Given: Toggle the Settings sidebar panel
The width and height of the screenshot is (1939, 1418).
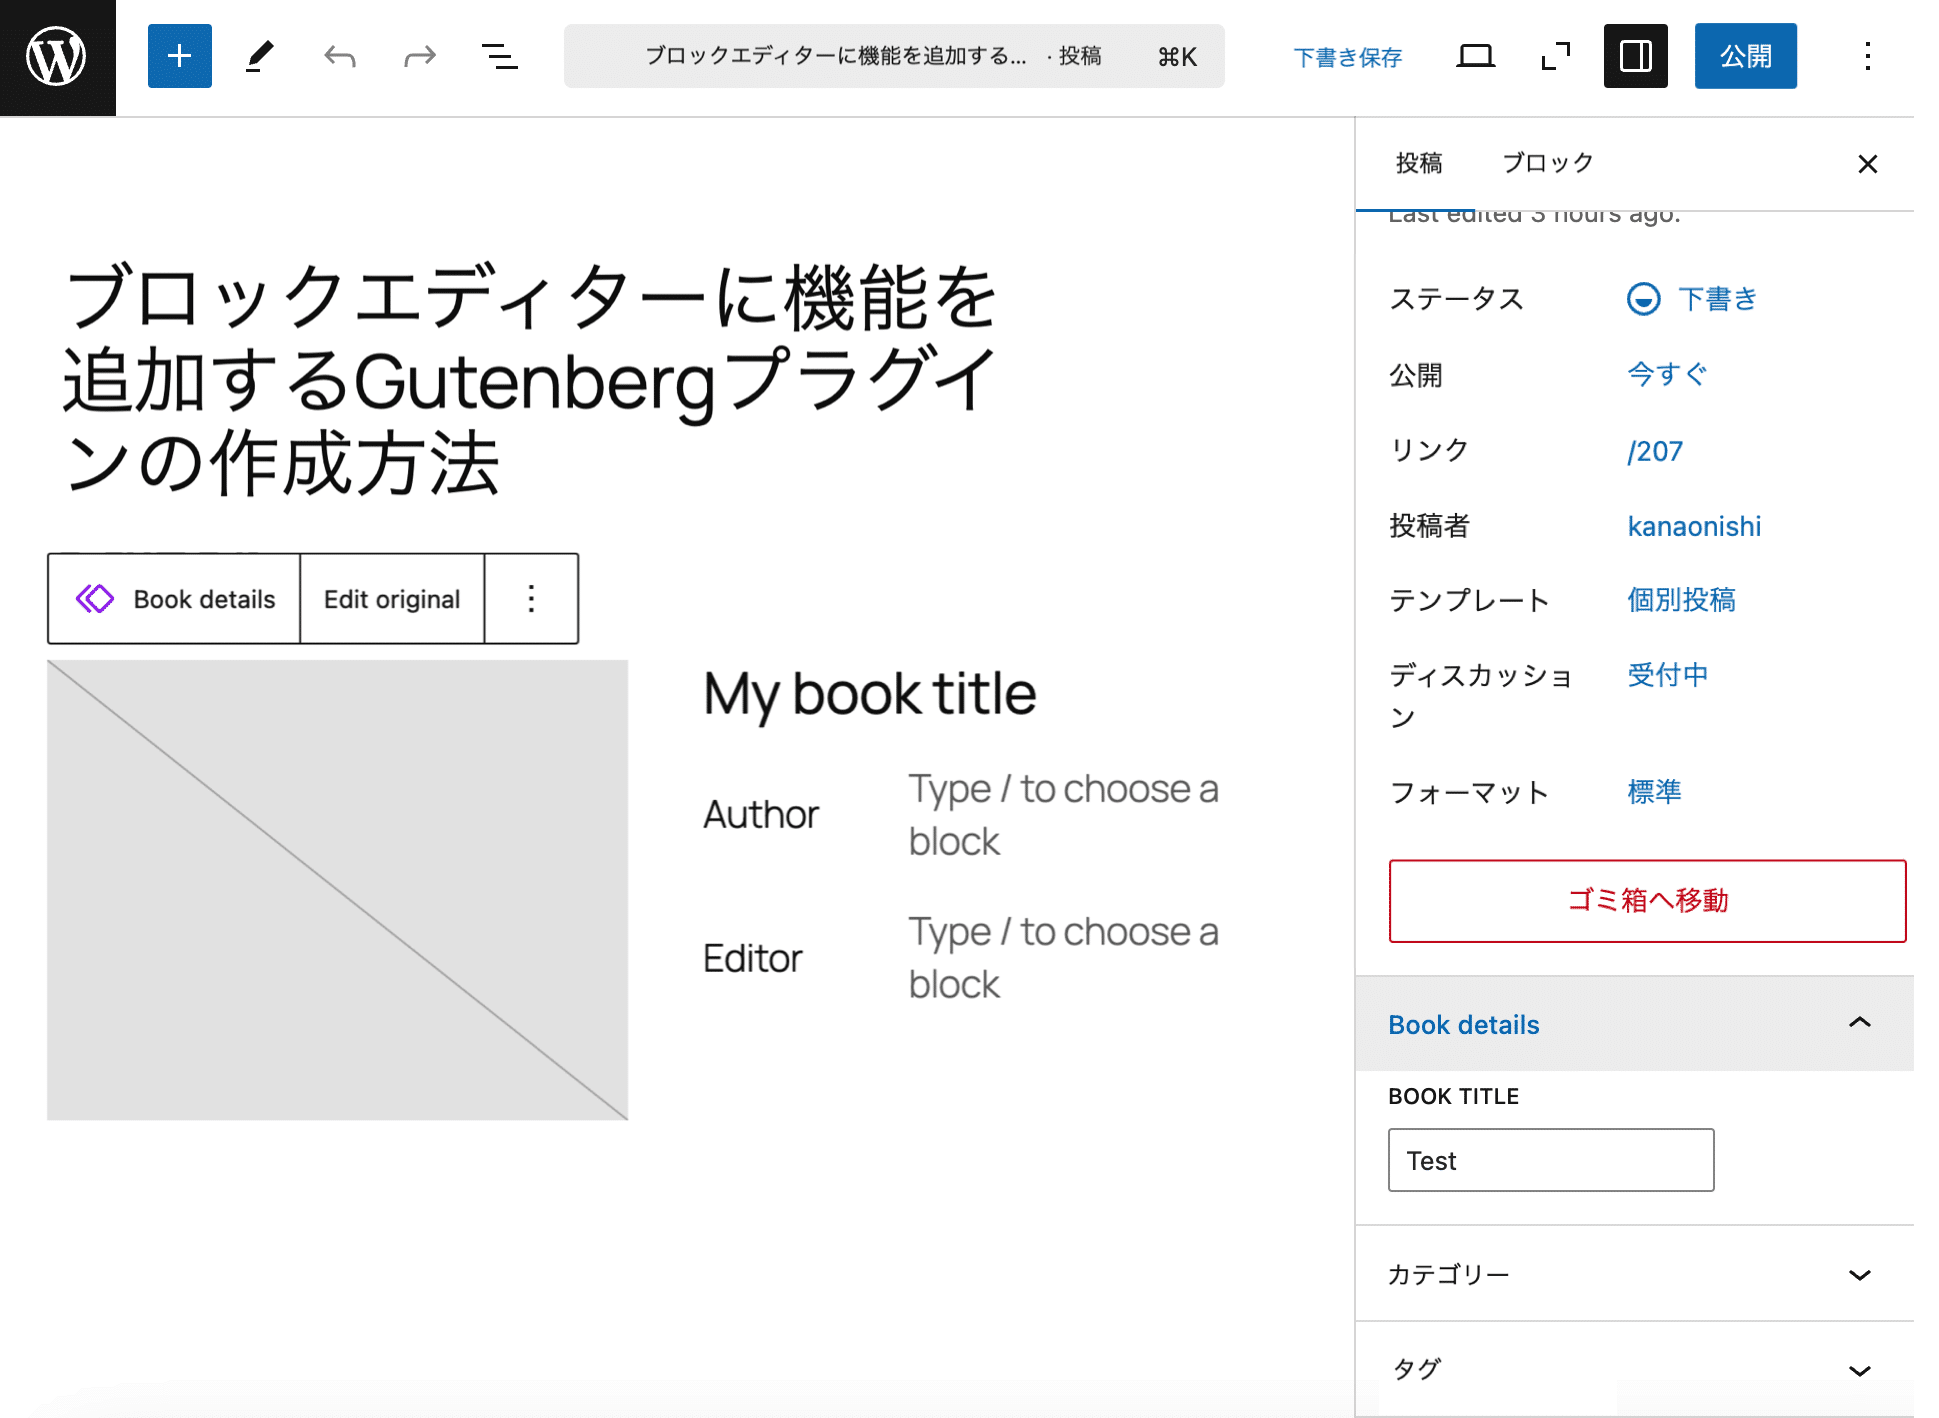Looking at the screenshot, I should (x=1635, y=56).
